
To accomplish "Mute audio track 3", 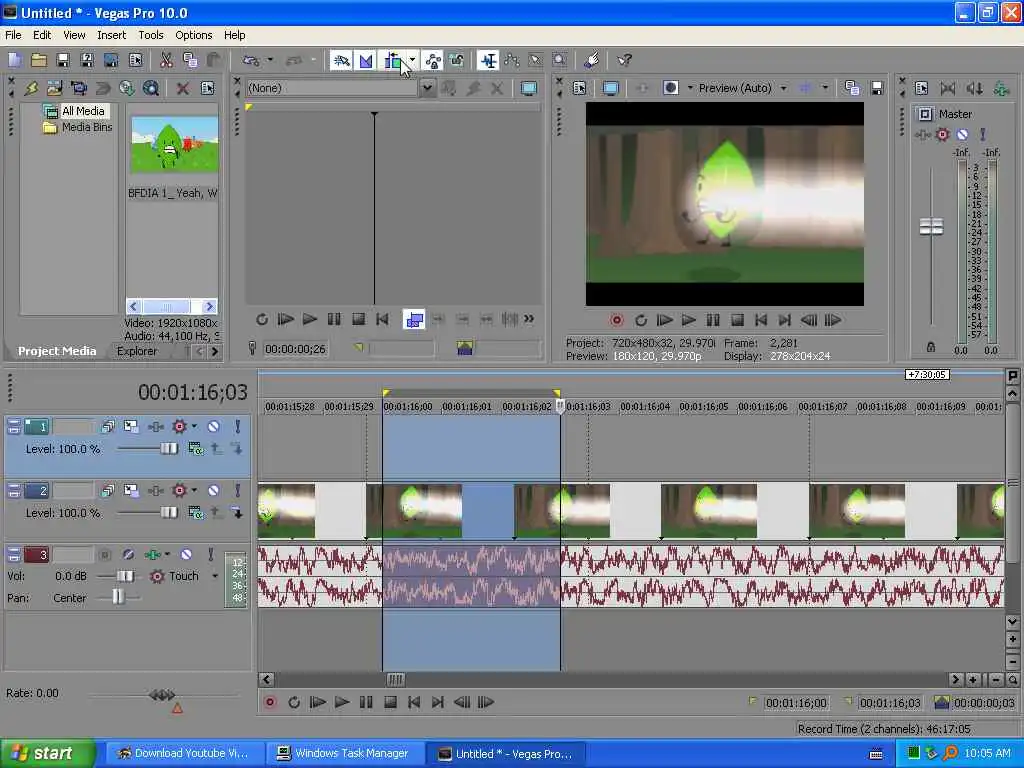I will 186,554.
